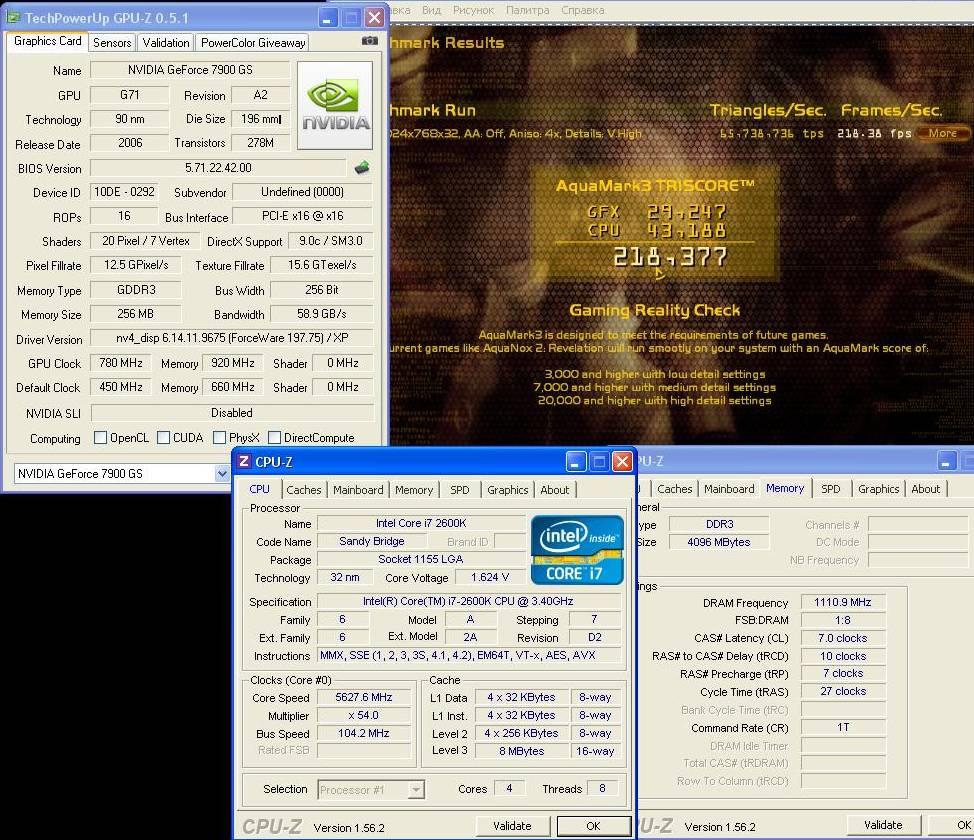This screenshot has height=840, width=974.
Task: Click the Specification field i7-2600K CPU @ 3.40GHz
Action: point(468,601)
